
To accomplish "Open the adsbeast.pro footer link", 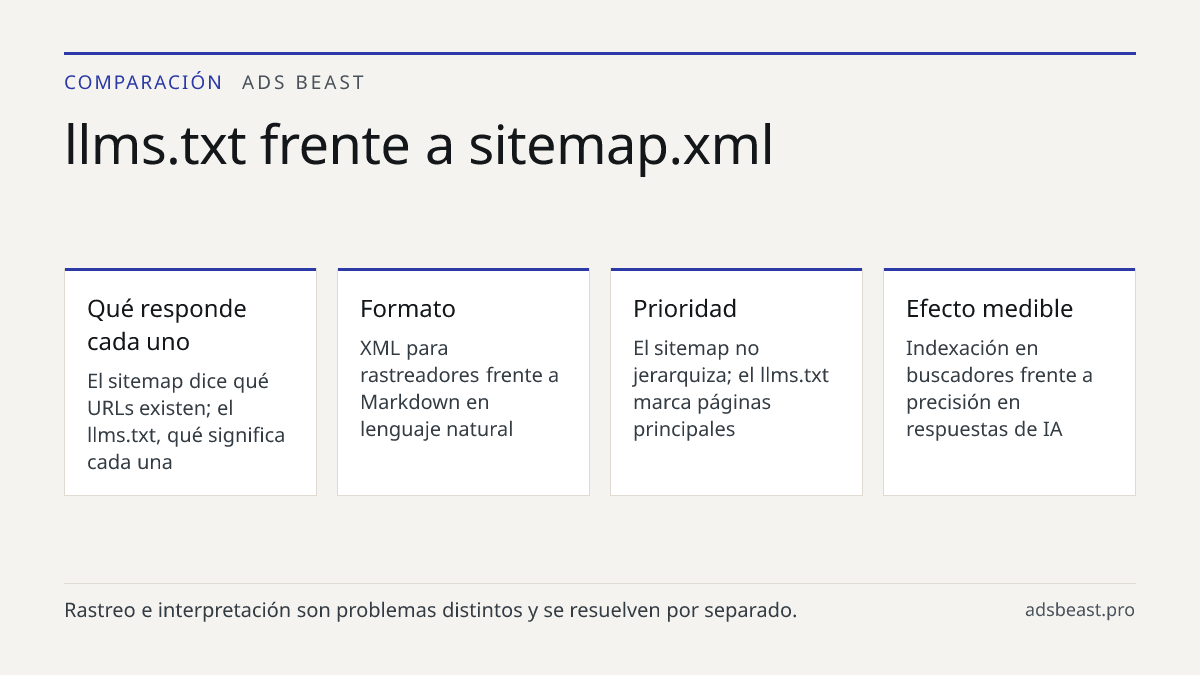I will click(1080, 610).
